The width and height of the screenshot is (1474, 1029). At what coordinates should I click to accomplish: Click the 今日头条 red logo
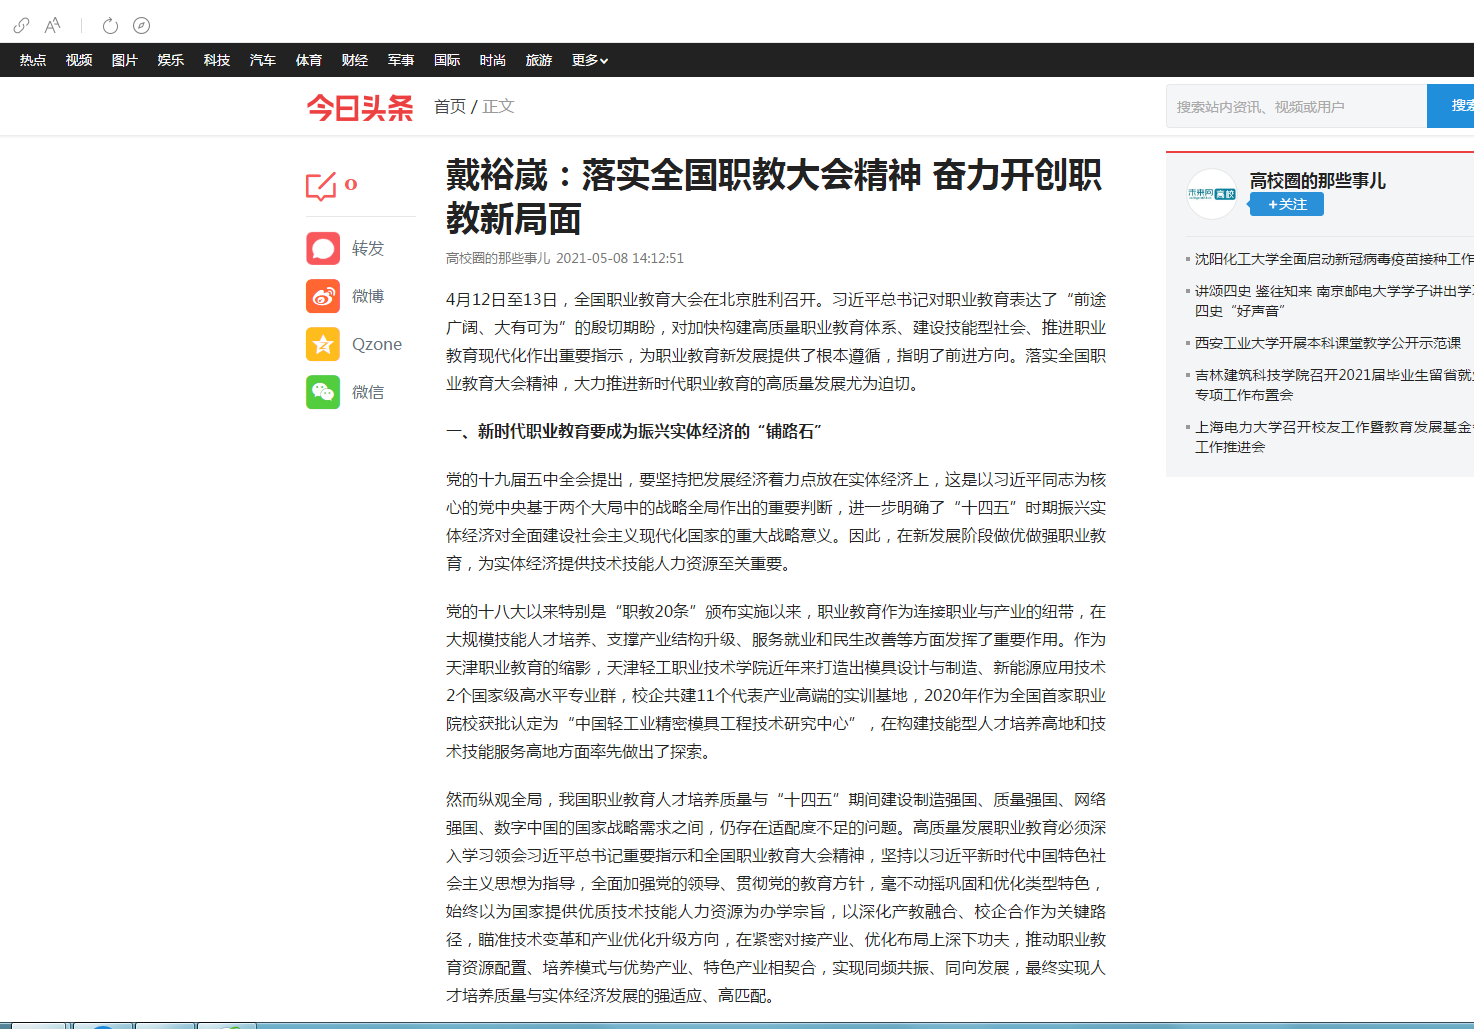tap(360, 107)
